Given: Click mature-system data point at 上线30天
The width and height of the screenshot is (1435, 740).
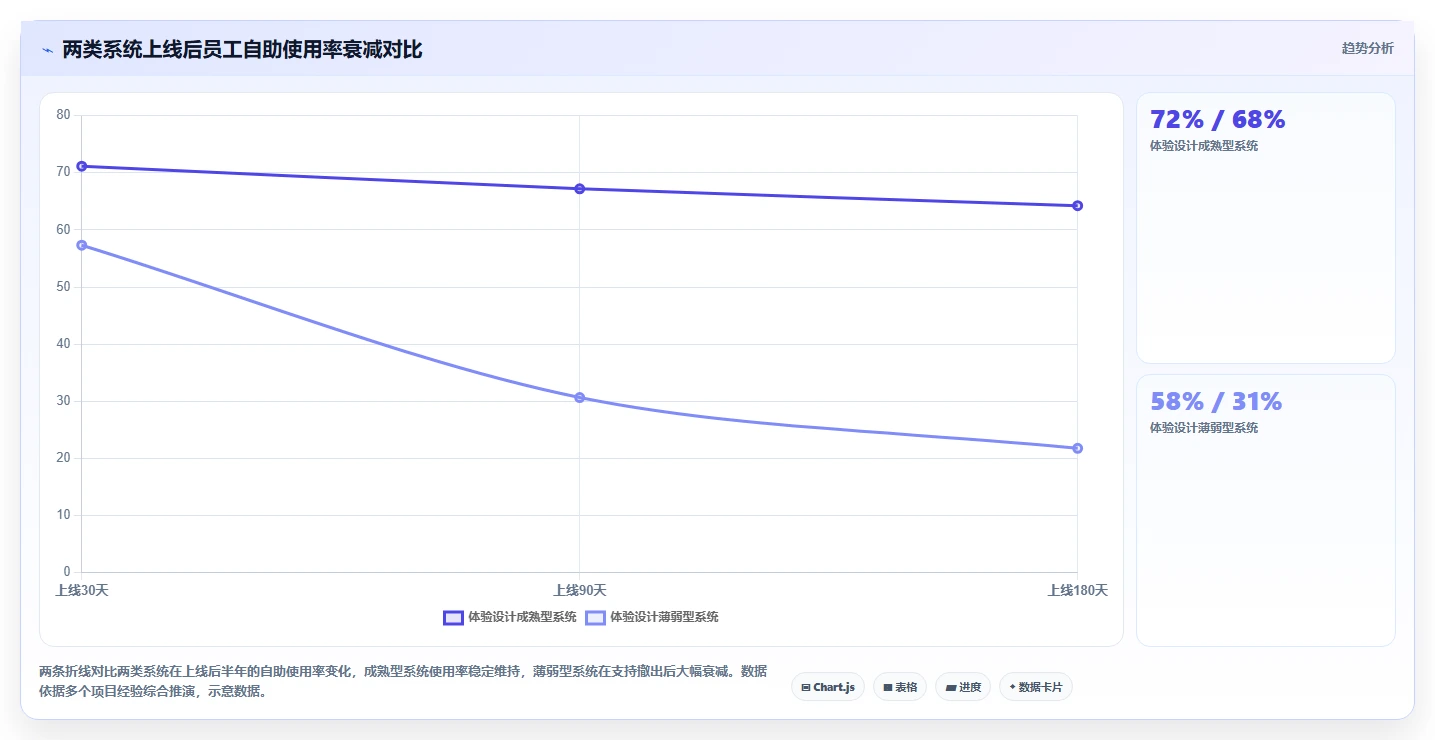Looking at the screenshot, I should click(x=82, y=166).
